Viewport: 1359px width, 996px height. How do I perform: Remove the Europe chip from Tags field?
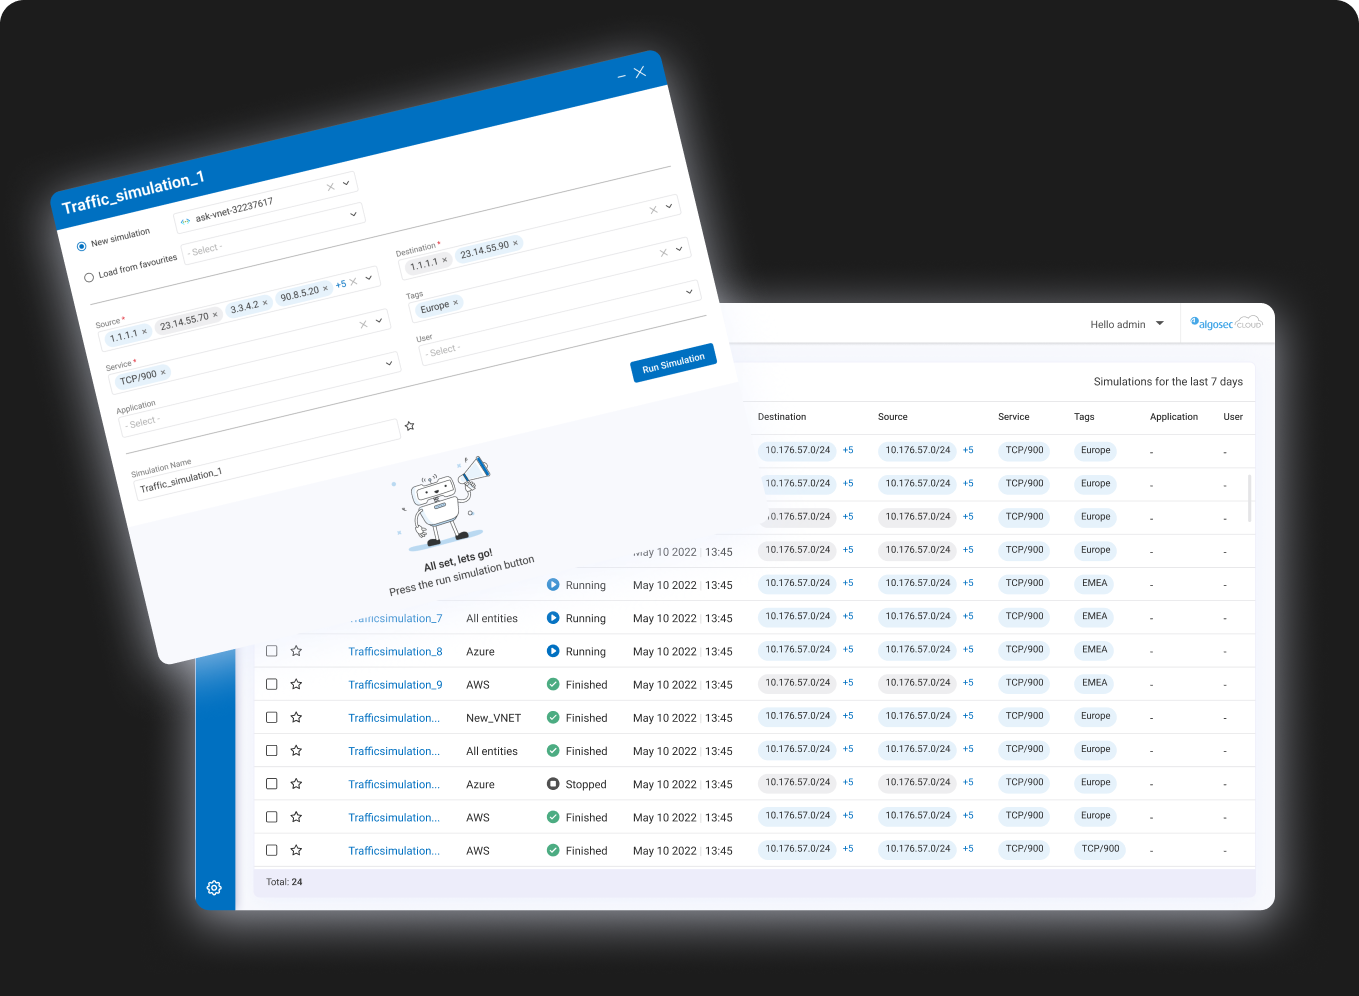point(455,303)
